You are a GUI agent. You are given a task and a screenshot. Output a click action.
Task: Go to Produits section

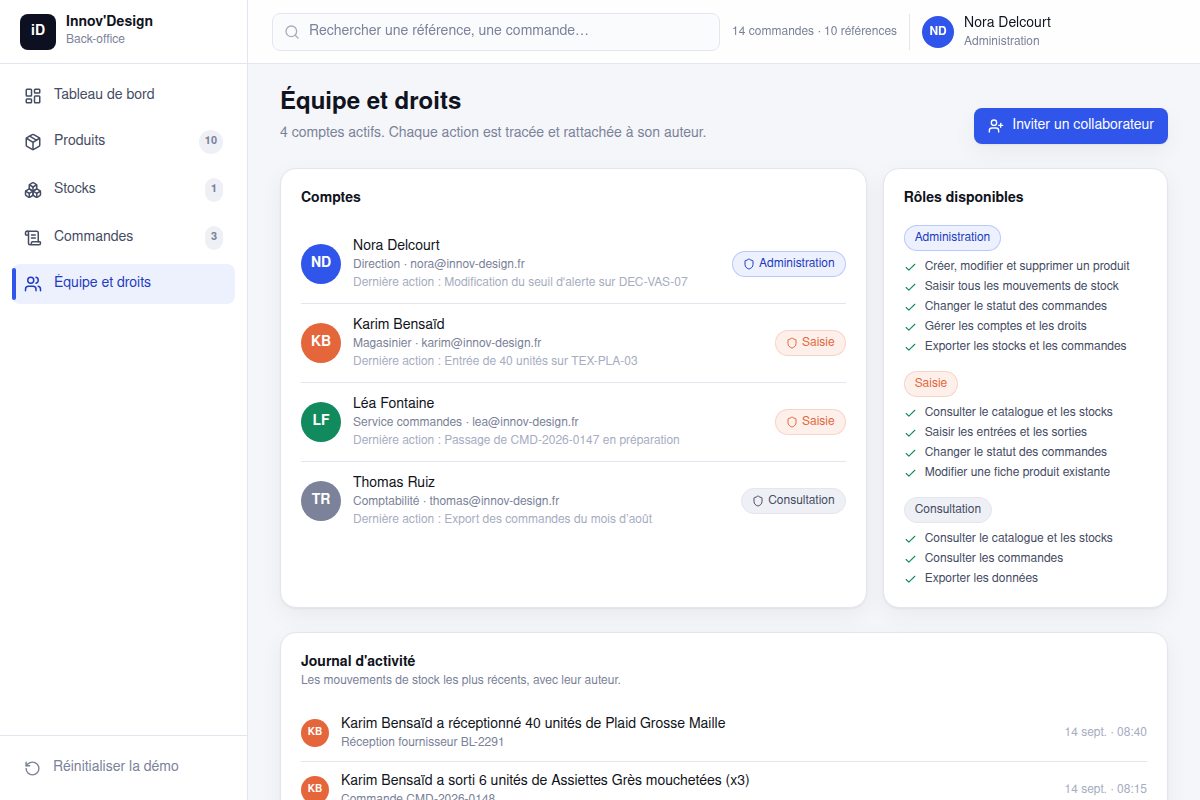click(123, 141)
